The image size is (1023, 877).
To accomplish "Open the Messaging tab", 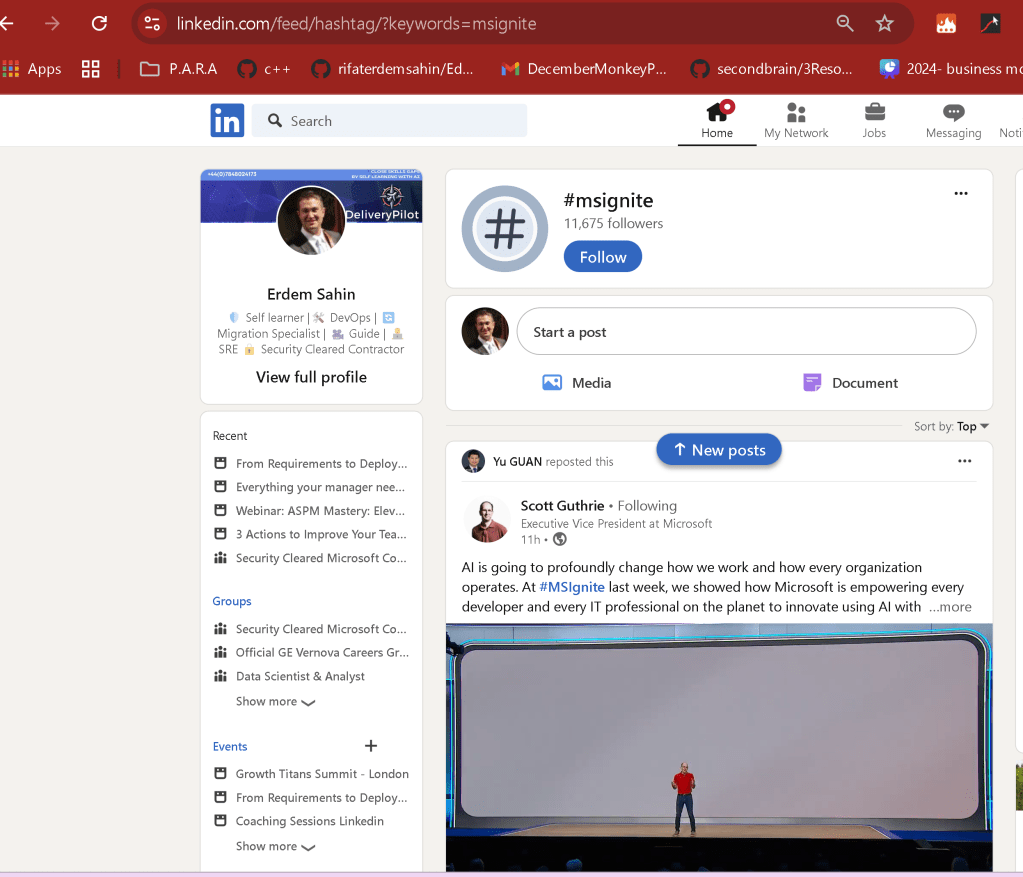I will pyautogui.click(x=953, y=121).
